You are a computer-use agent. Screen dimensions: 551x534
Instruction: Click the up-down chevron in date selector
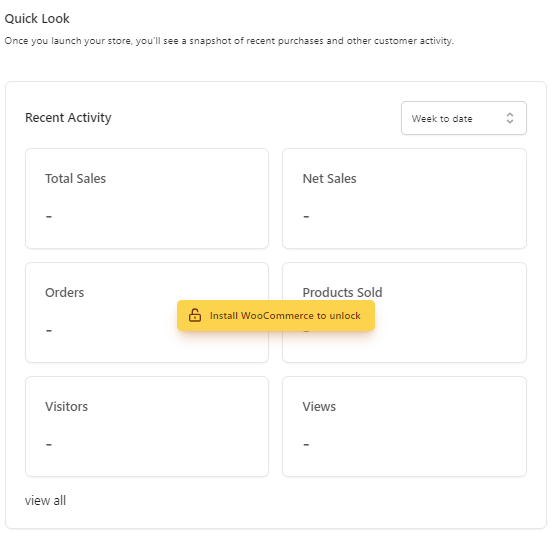[x=510, y=118]
